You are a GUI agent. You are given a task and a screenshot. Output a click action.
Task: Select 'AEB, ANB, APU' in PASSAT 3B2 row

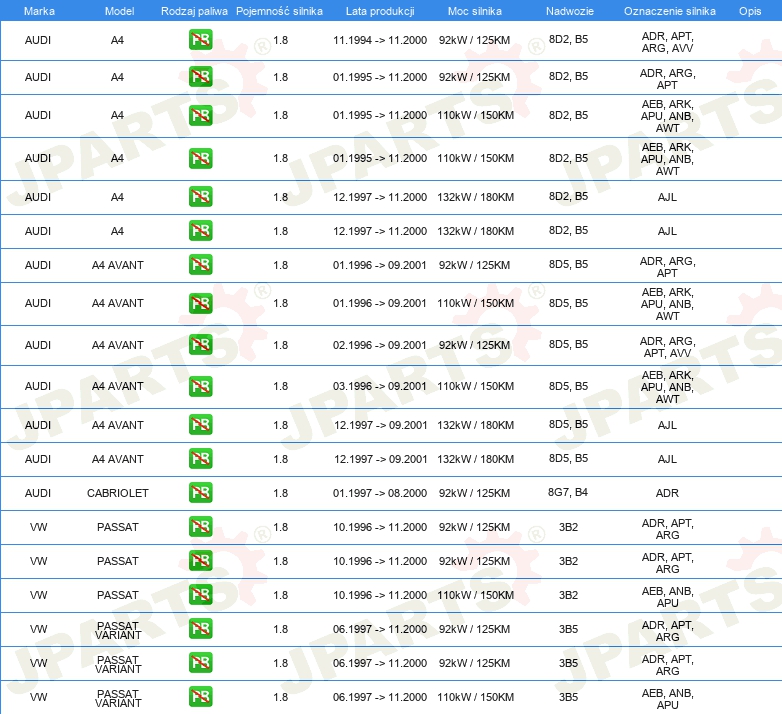[667, 597]
